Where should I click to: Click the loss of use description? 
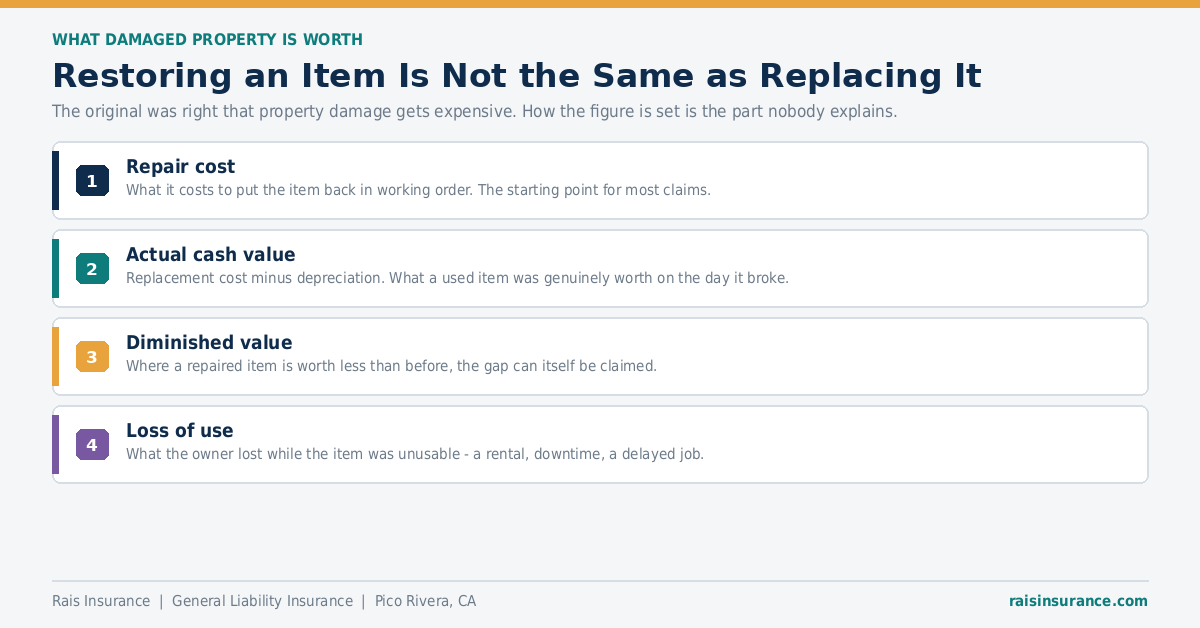(x=415, y=454)
